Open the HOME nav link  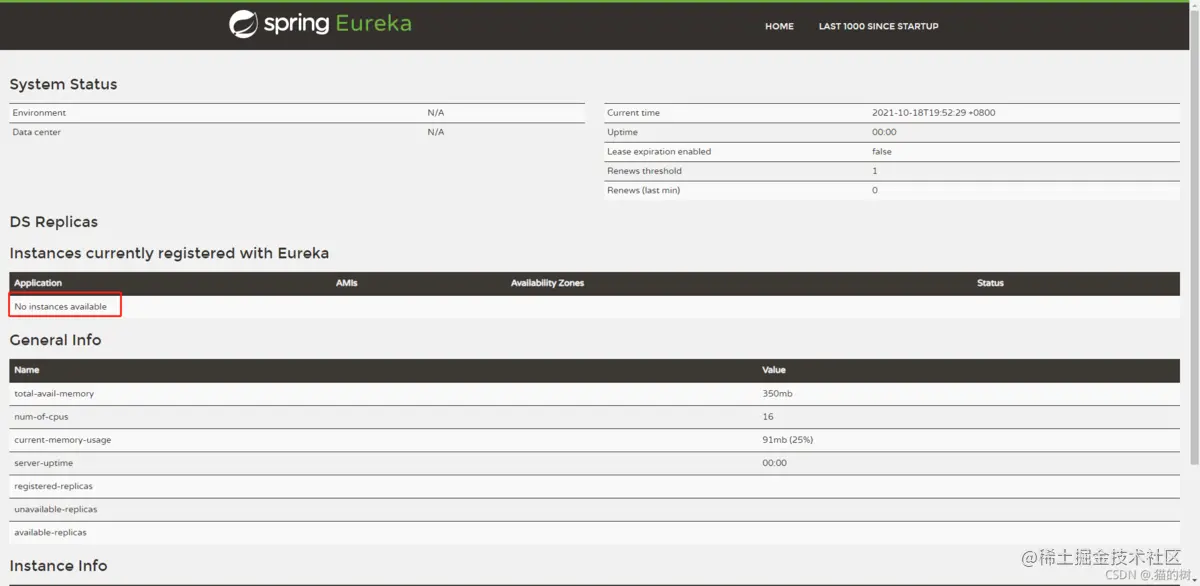779,27
